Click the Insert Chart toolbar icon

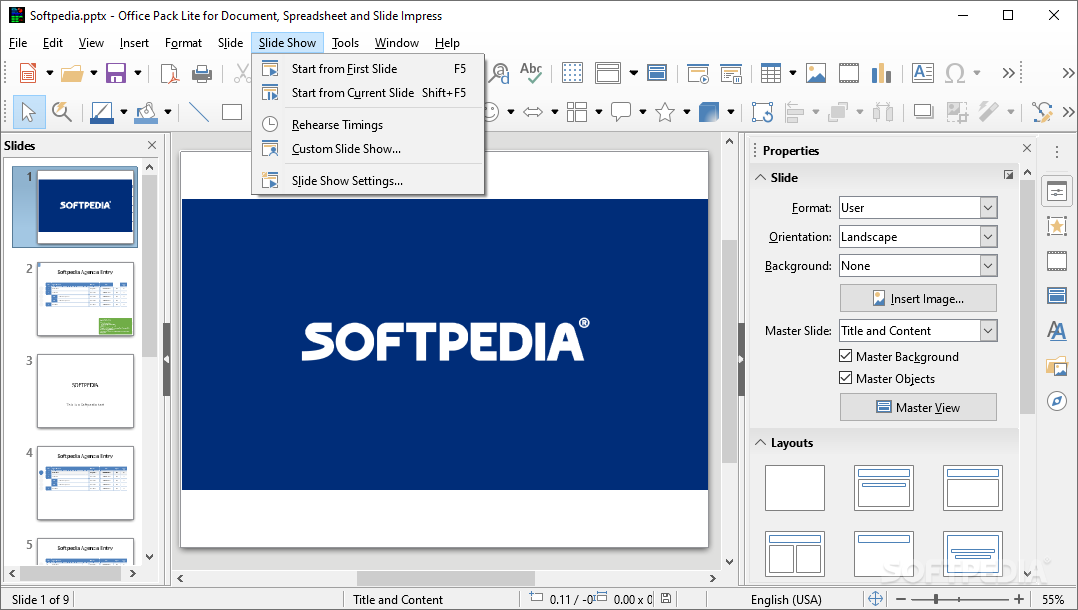tap(881, 73)
